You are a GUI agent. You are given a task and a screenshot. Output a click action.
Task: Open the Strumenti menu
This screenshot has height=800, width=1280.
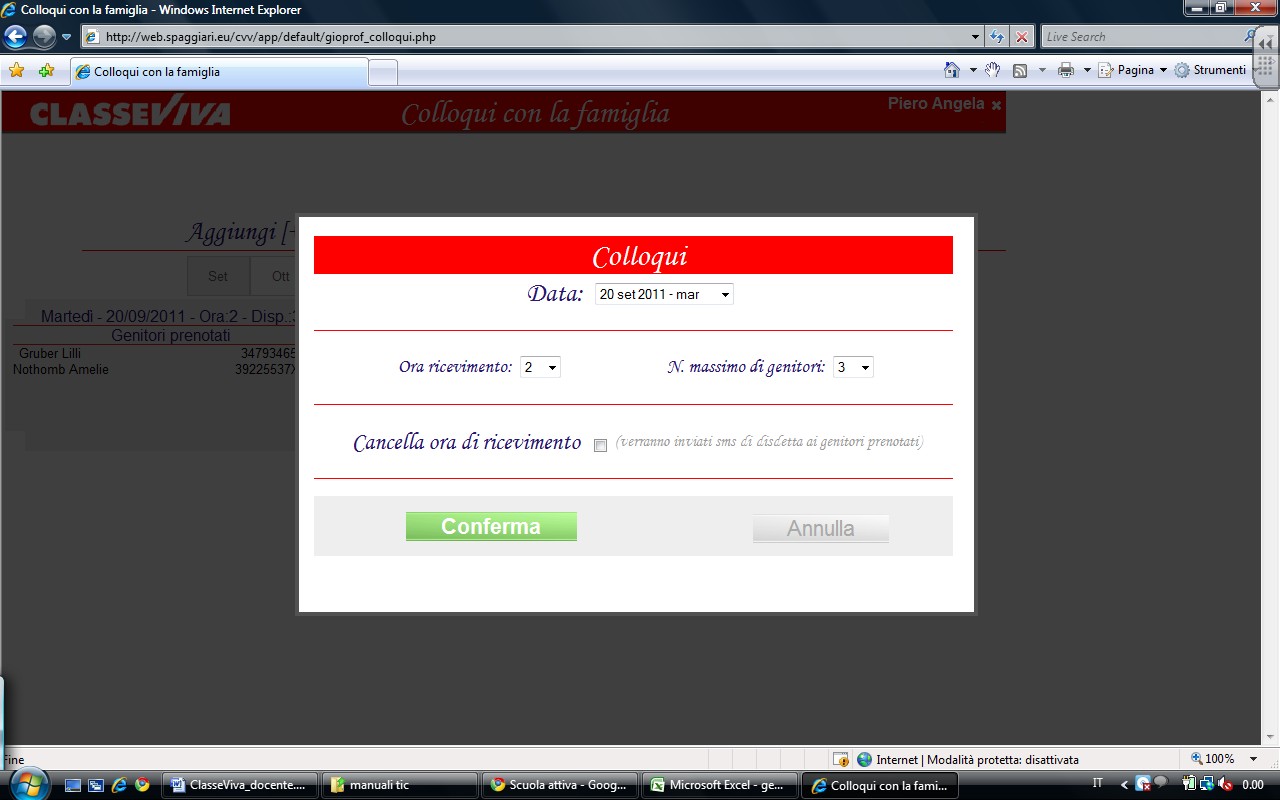point(1211,70)
